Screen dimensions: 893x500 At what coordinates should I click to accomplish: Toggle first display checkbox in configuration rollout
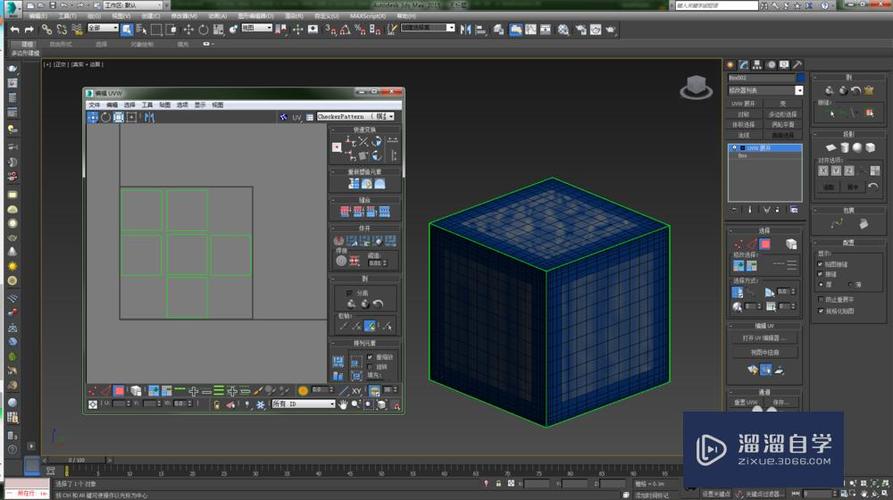820,264
